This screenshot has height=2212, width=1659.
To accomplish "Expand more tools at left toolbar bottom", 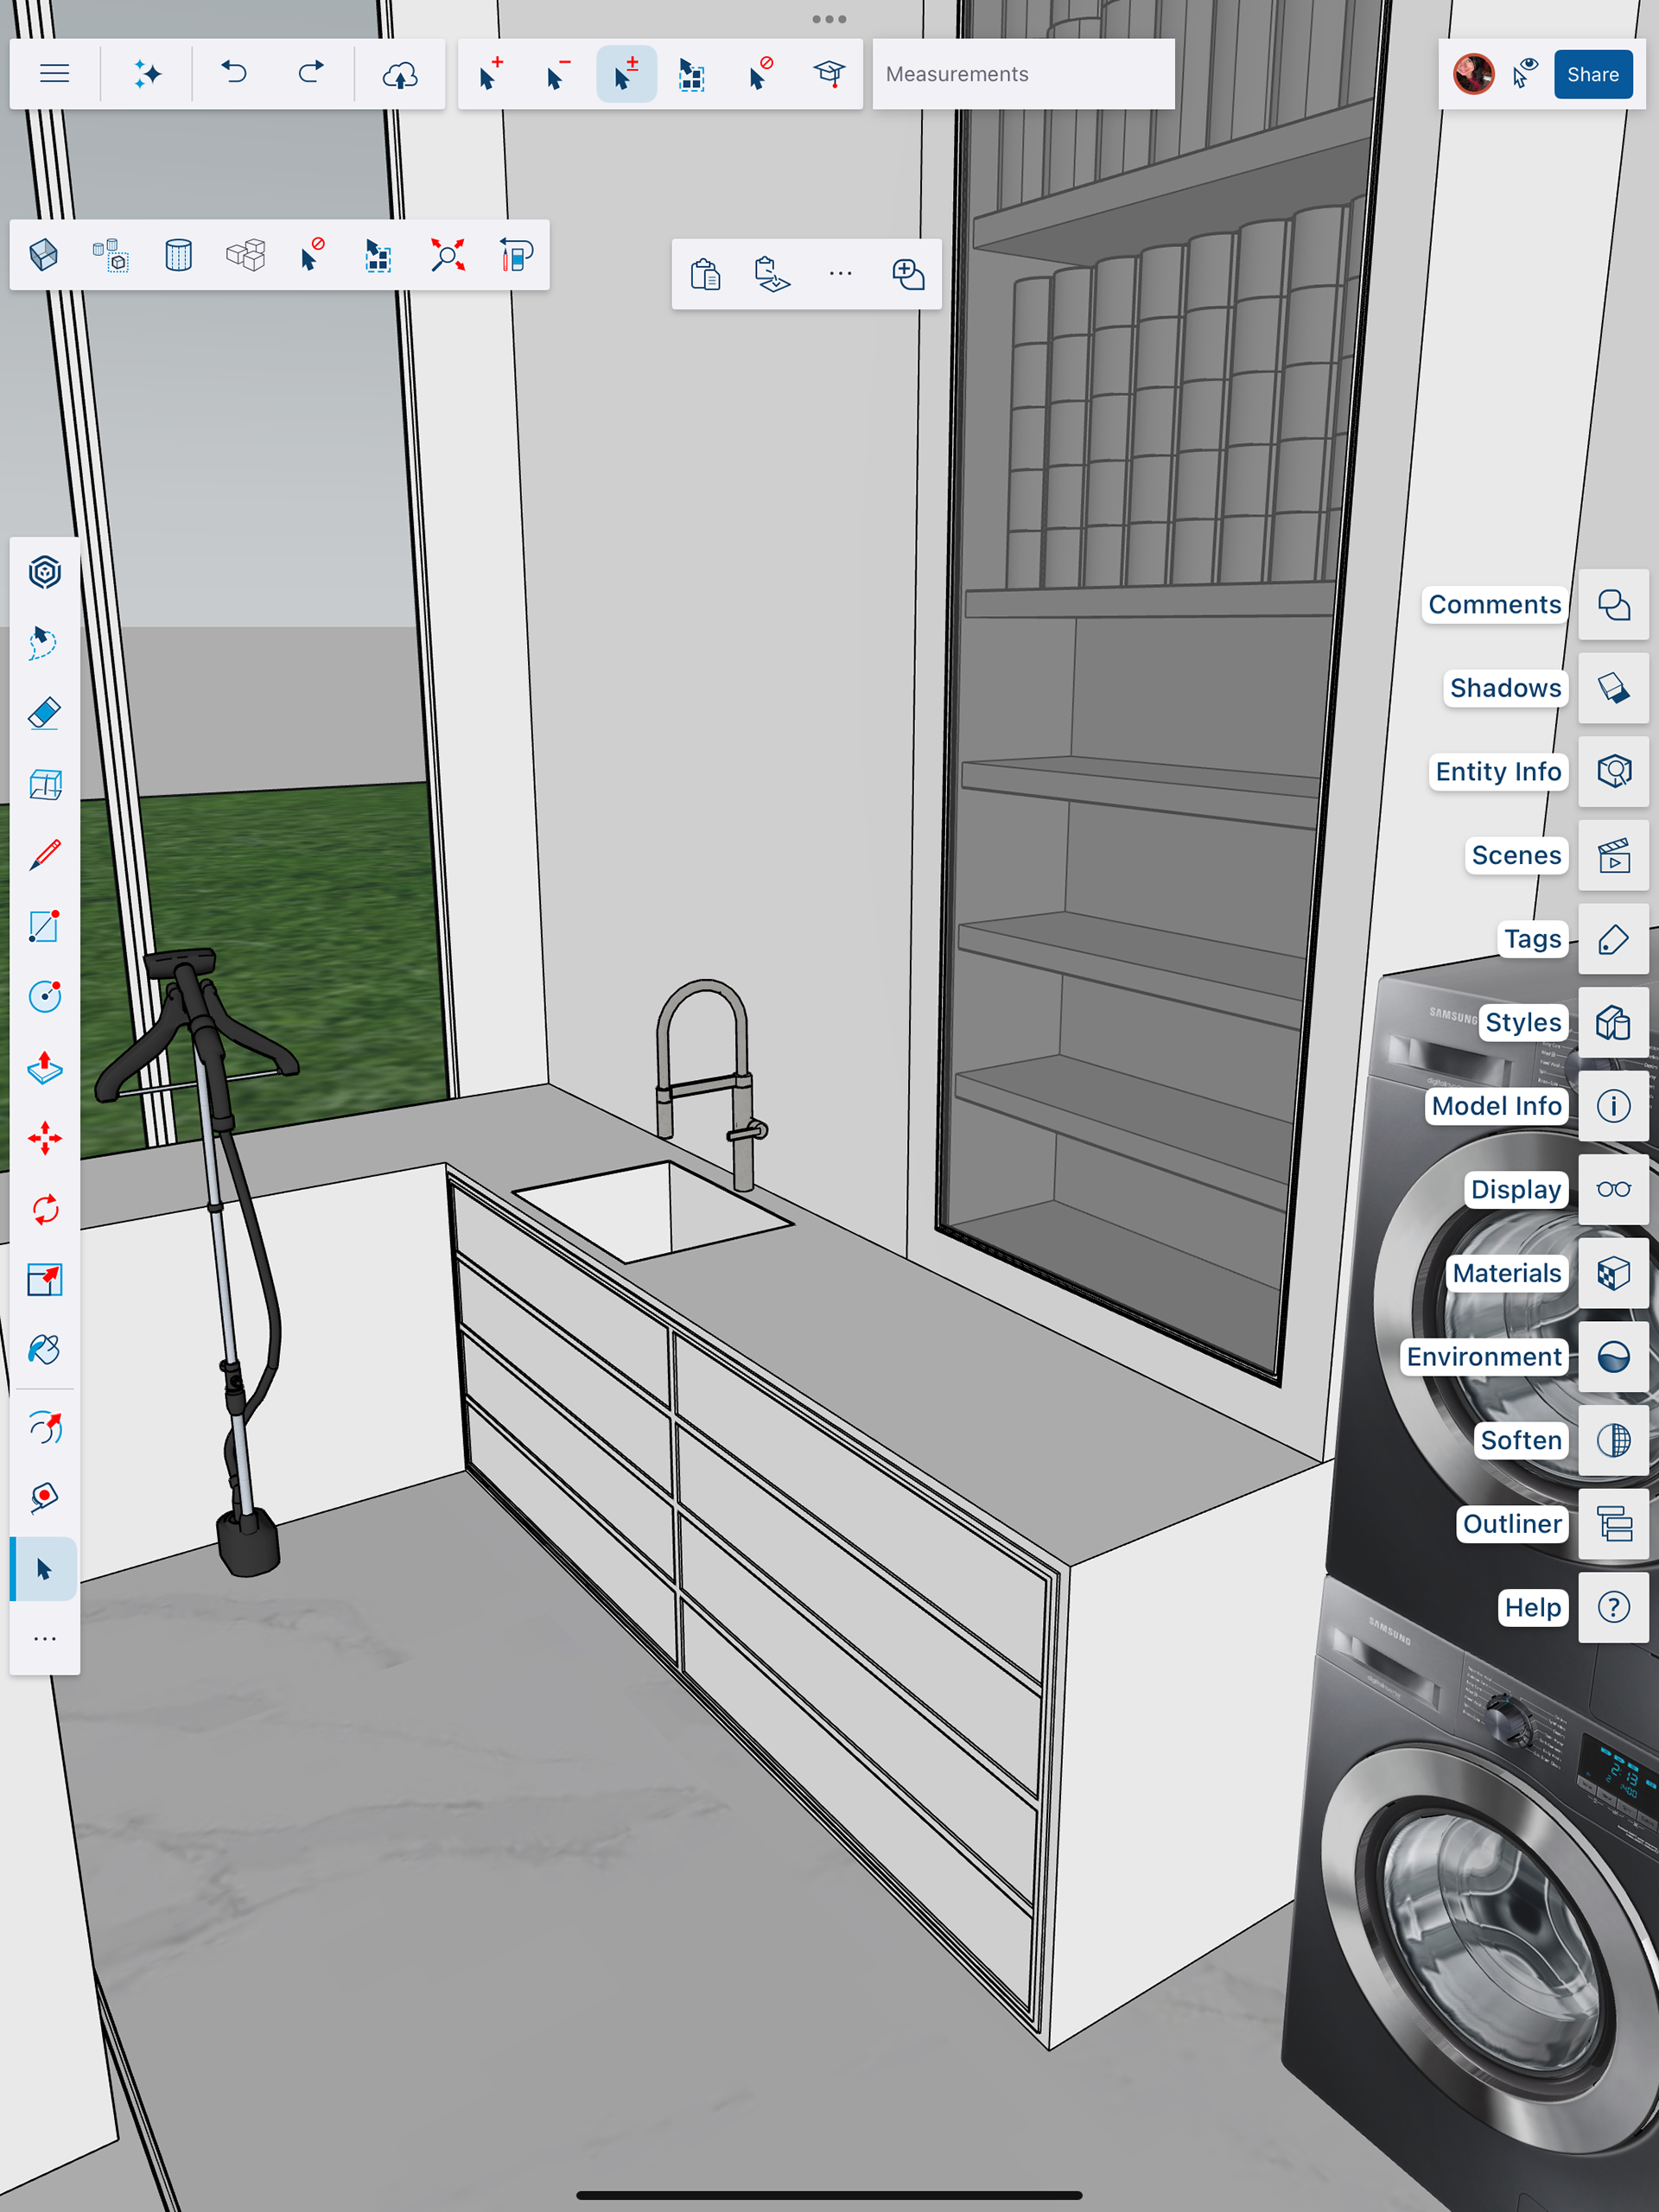I will tap(44, 1639).
